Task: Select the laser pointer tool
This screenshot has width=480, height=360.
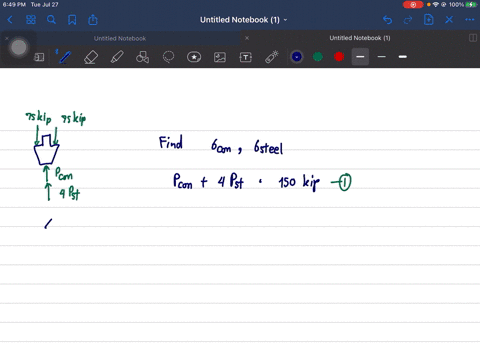Action: coord(272,57)
